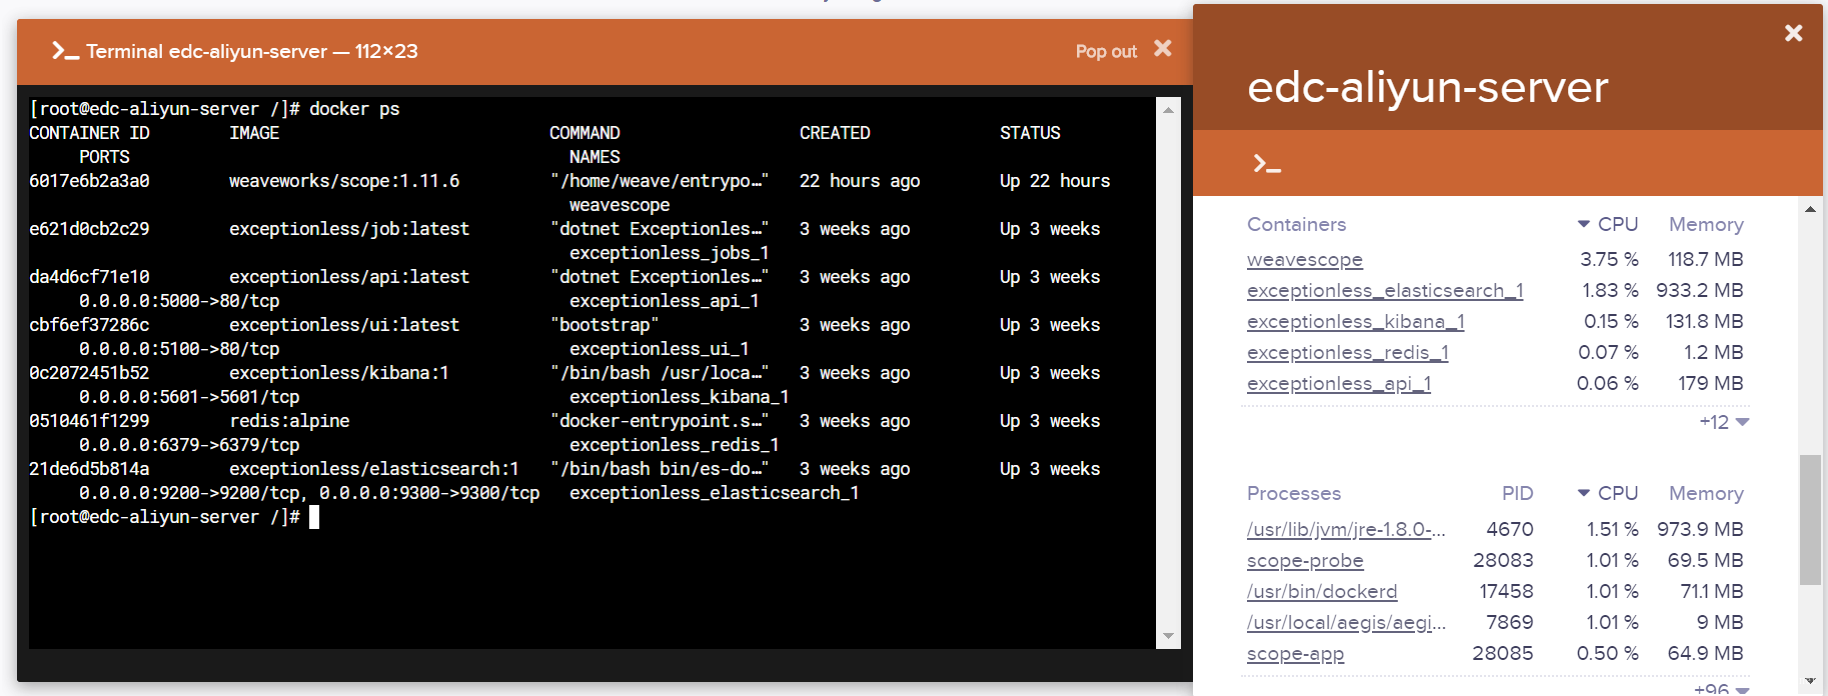
Task: Sort containers by the CPU column
Action: (x=1608, y=224)
